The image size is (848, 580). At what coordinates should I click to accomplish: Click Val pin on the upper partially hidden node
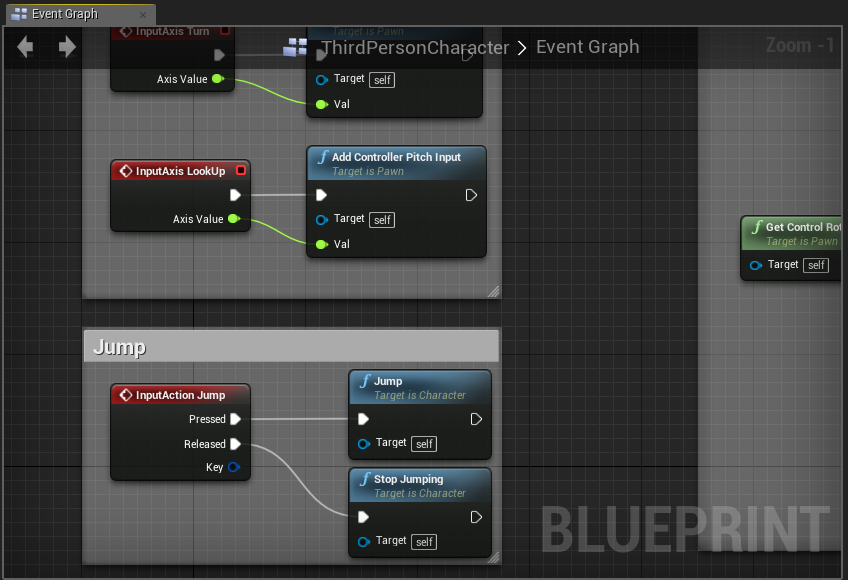(322, 104)
